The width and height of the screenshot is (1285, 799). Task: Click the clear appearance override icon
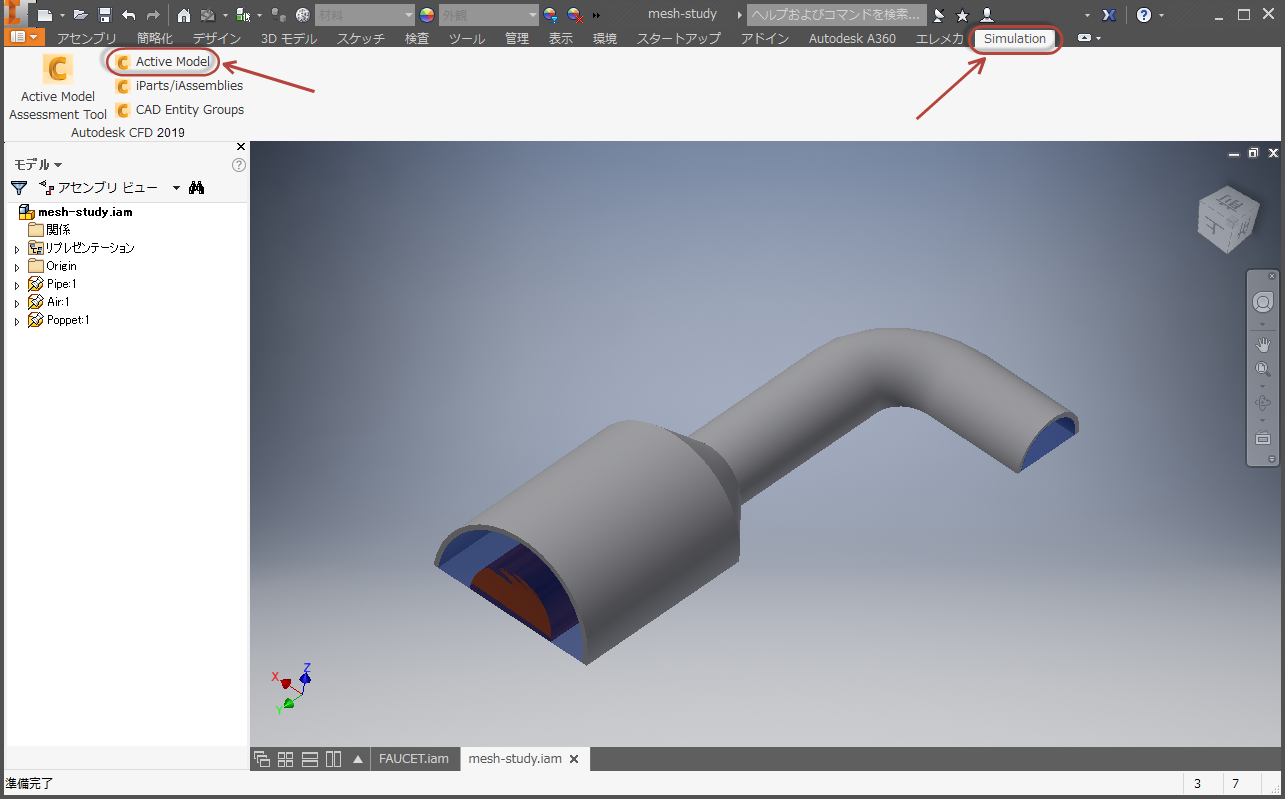pyautogui.click(x=575, y=15)
